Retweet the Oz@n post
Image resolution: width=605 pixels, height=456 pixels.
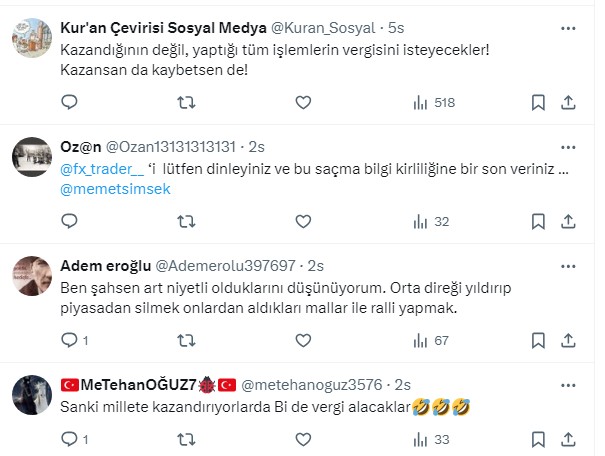[x=186, y=221]
